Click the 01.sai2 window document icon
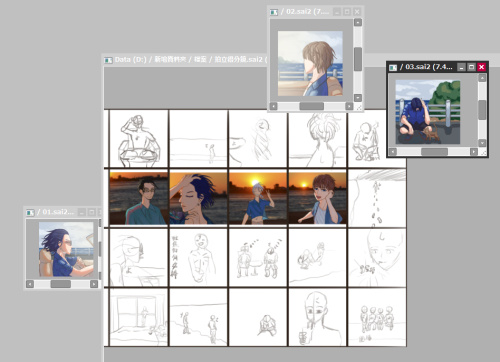 [x=30, y=212]
